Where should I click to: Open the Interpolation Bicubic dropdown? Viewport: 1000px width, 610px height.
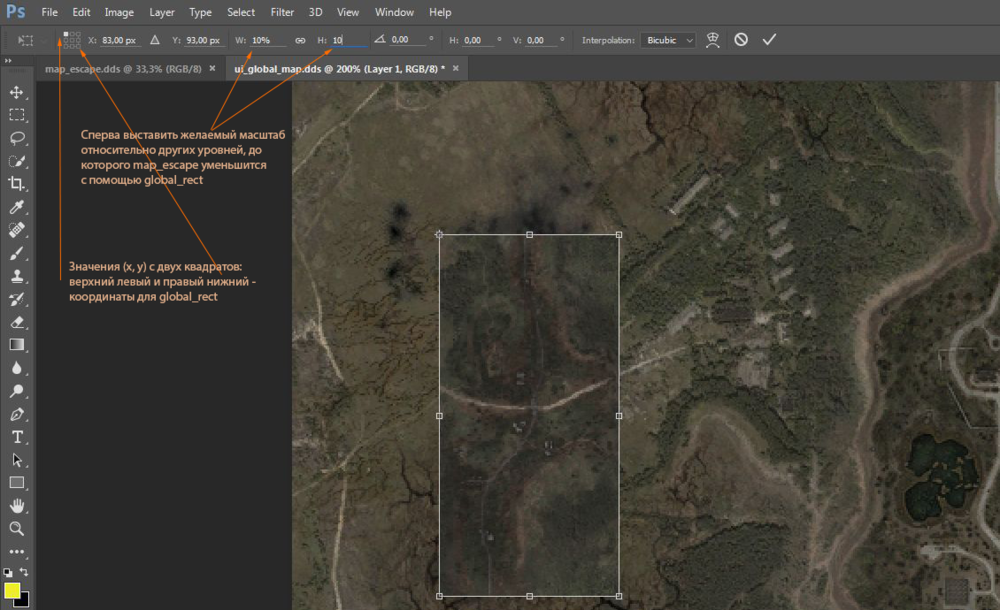point(668,40)
